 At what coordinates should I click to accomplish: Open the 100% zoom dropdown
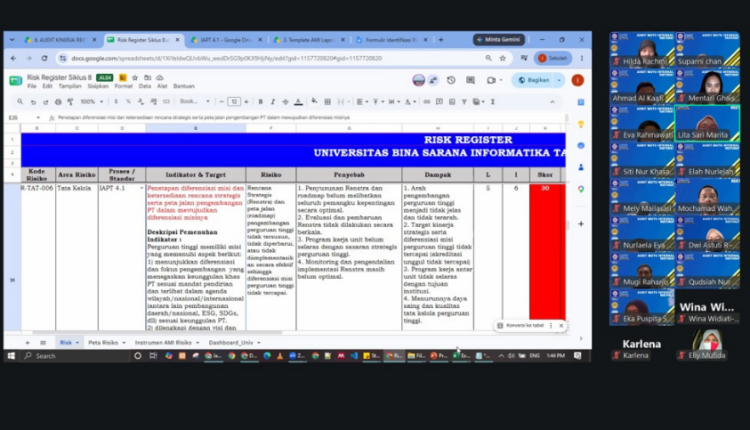click(x=92, y=102)
